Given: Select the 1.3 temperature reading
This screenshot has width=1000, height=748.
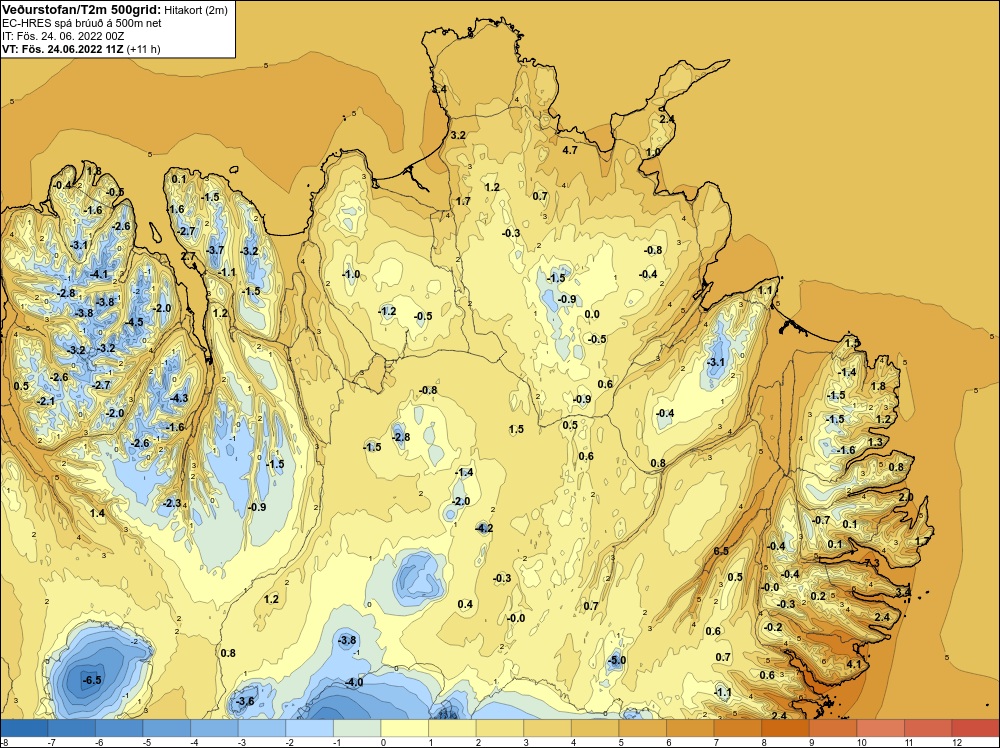Looking at the screenshot, I should pyautogui.click(x=875, y=442).
